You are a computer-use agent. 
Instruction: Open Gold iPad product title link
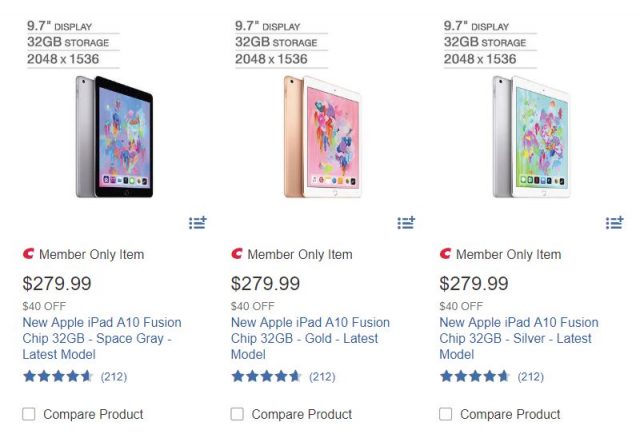[306, 339]
